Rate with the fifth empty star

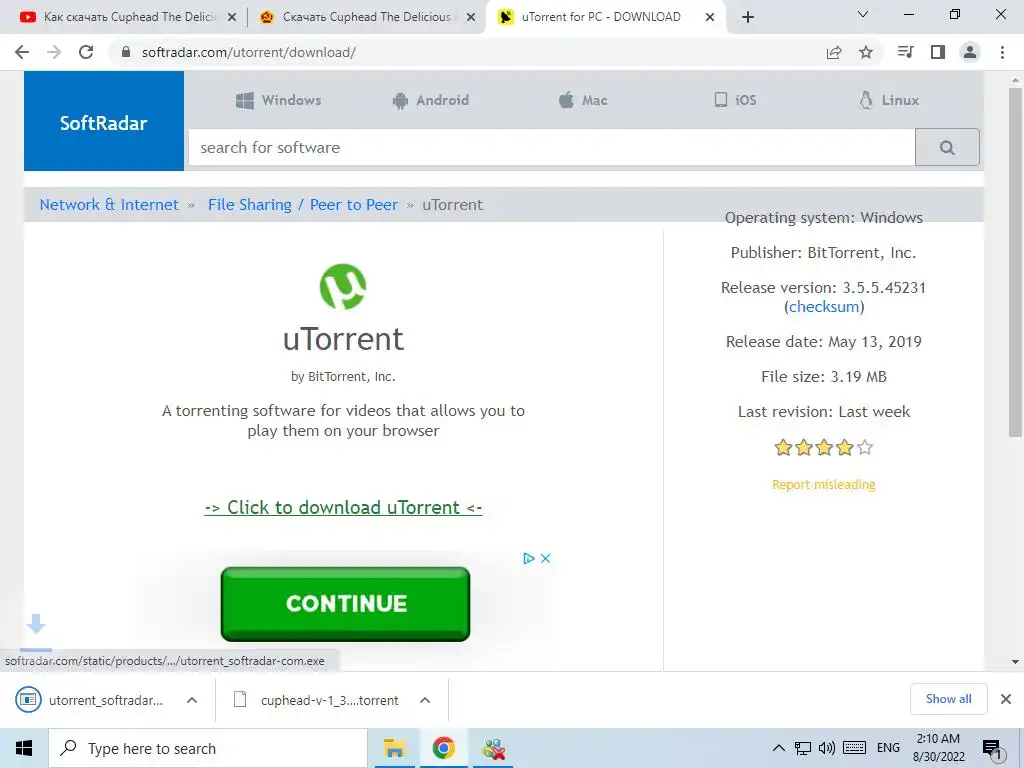tap(865, 447)
